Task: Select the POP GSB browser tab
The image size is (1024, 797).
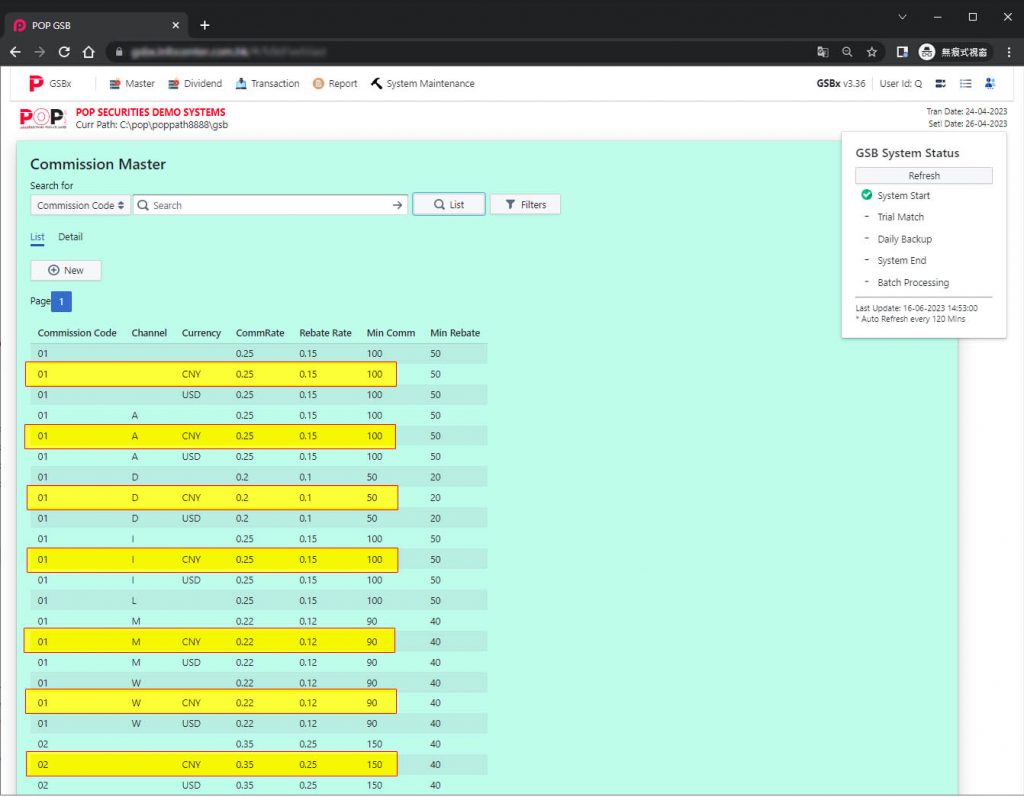Action: (97, 25)
